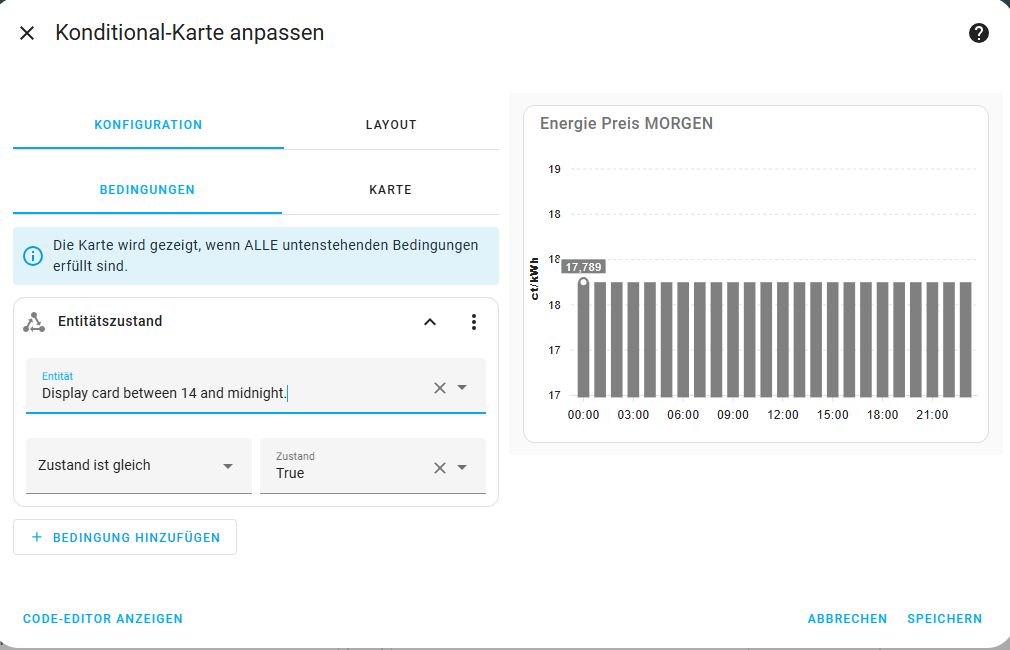Clear the Entität field with its X icon

tap(440, 388)
